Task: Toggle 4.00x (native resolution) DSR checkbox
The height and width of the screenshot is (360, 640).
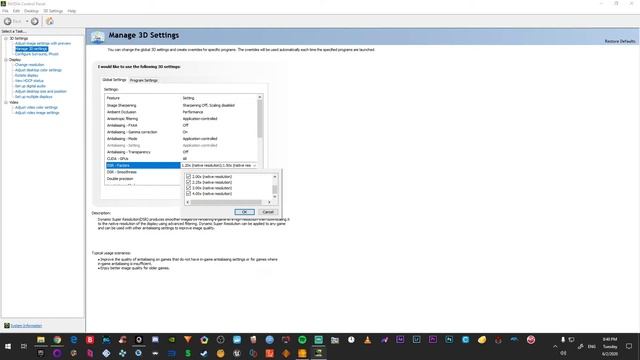Action: (x=188, y=194)
